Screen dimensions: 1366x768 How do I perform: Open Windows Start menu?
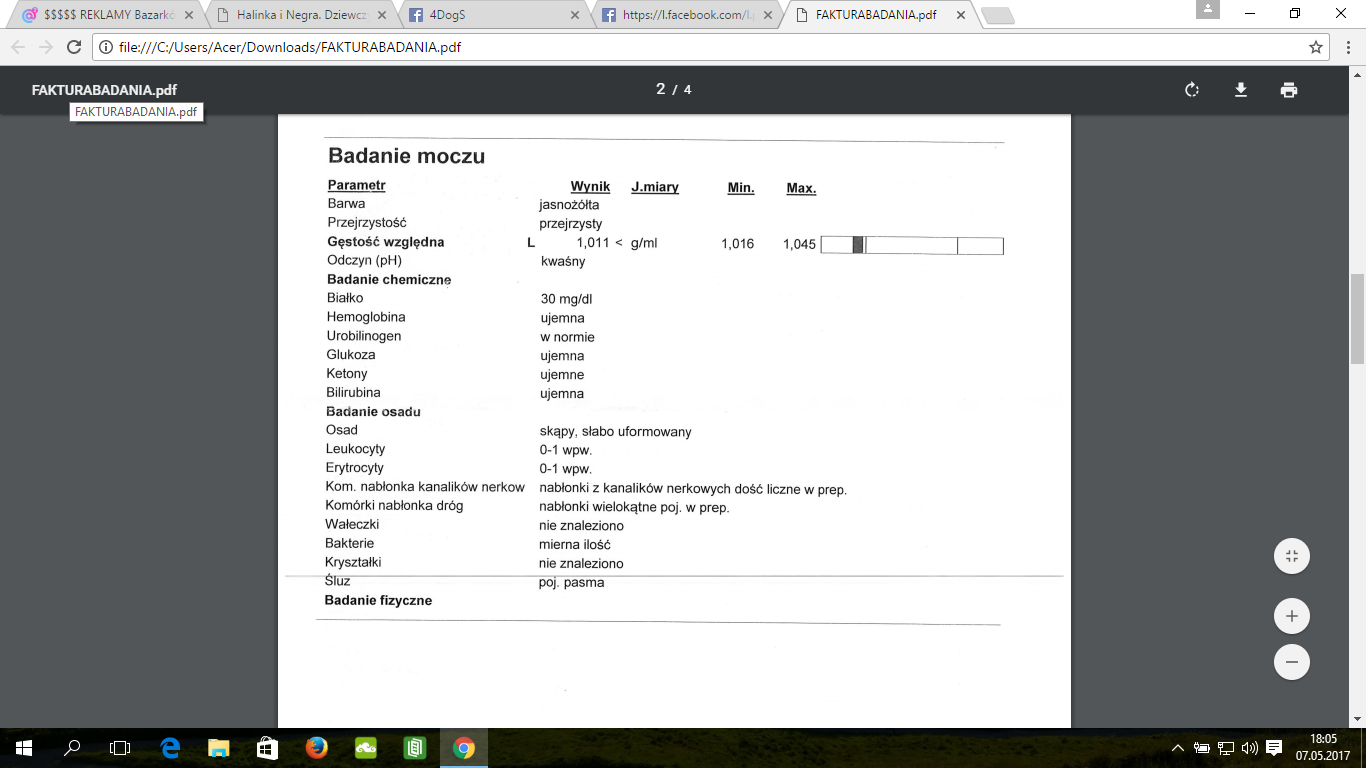click(x=23, y=748)
